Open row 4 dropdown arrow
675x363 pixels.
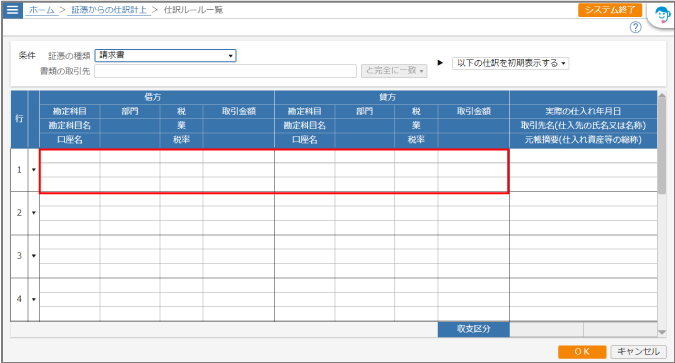(34, 299)
